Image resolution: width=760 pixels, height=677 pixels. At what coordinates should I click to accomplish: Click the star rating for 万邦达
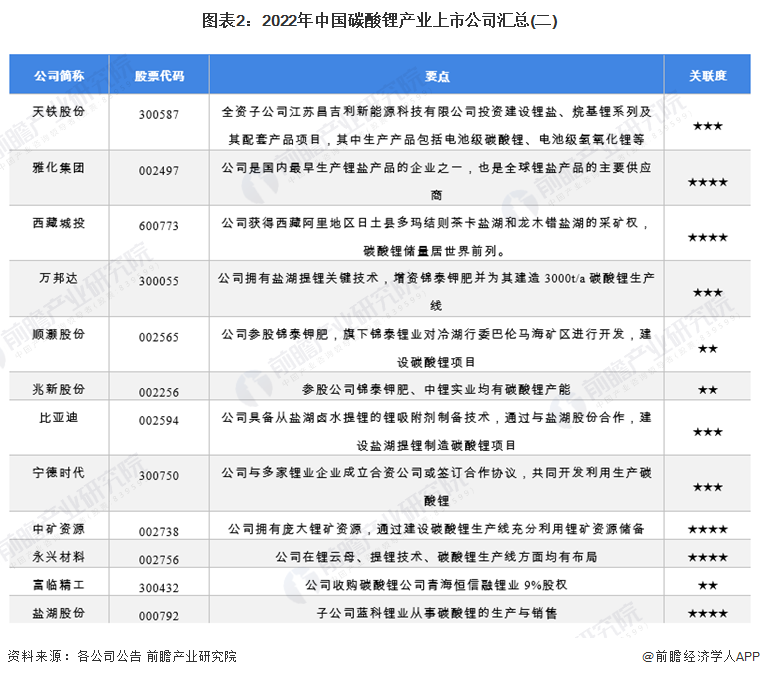pyautogui.click(x=708, y=293)
